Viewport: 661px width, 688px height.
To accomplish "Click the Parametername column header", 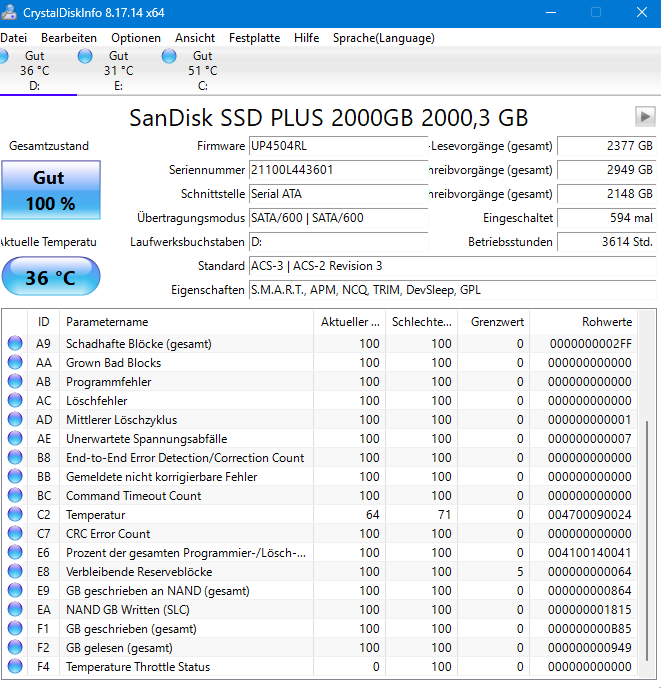I will (x=187, y=322).
